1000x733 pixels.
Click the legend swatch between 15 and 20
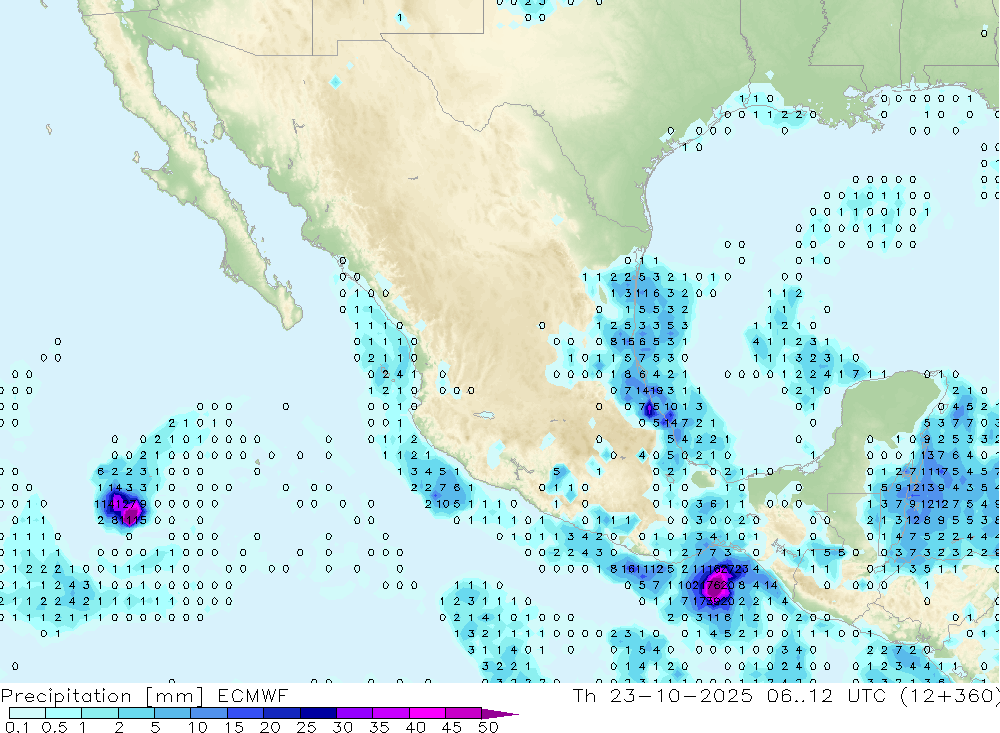pyautogui.click(x=246, y=713)
